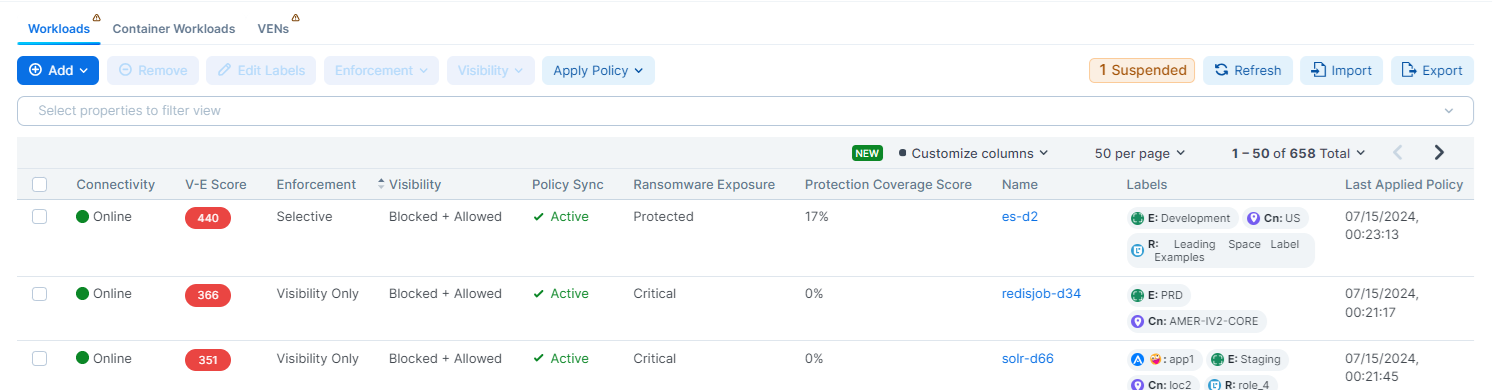Click Selective enforcement cell for es-d2

(303, 217)
